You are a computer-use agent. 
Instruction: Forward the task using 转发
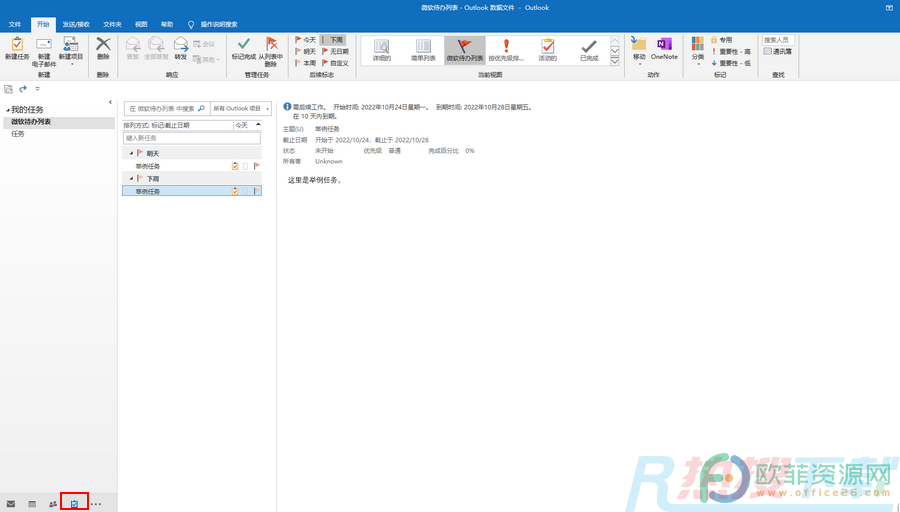coord(181,49)
